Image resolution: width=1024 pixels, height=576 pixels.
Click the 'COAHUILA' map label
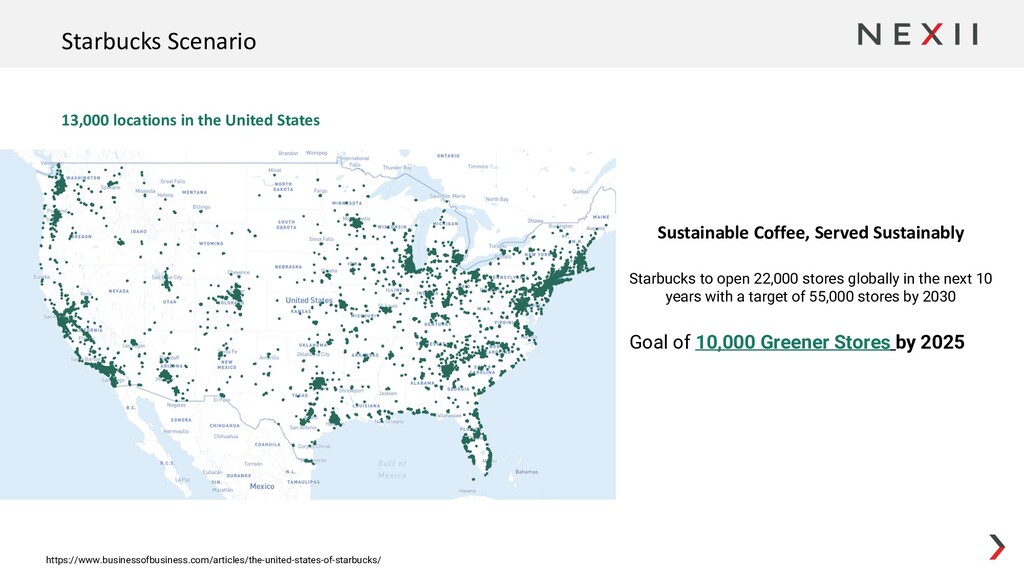[x=268, y=445]
